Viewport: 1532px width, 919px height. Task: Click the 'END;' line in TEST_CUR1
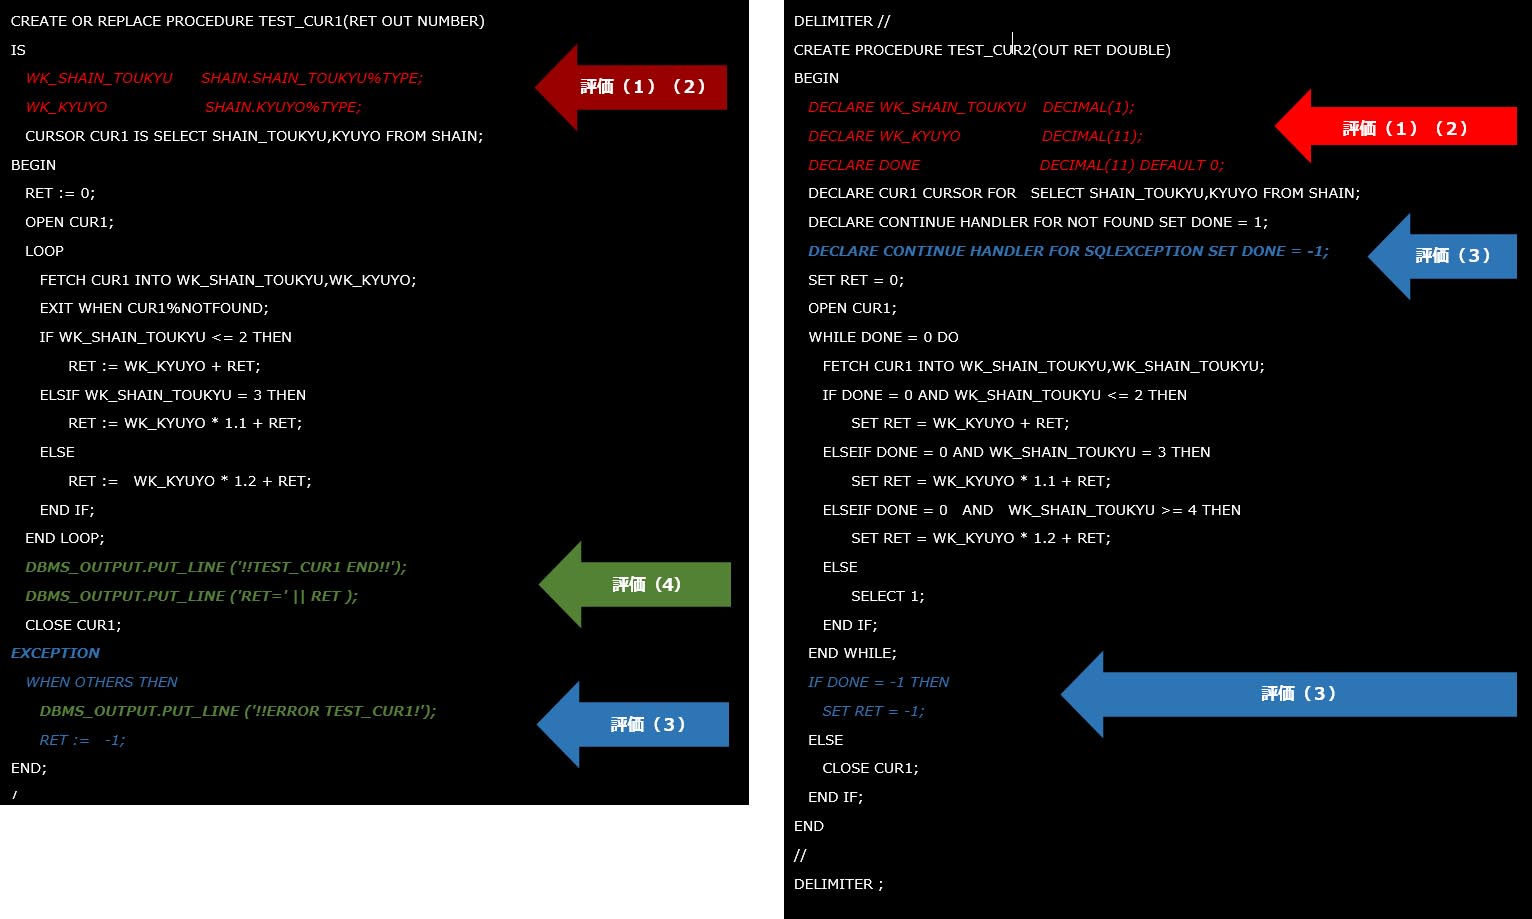point(29,768)
